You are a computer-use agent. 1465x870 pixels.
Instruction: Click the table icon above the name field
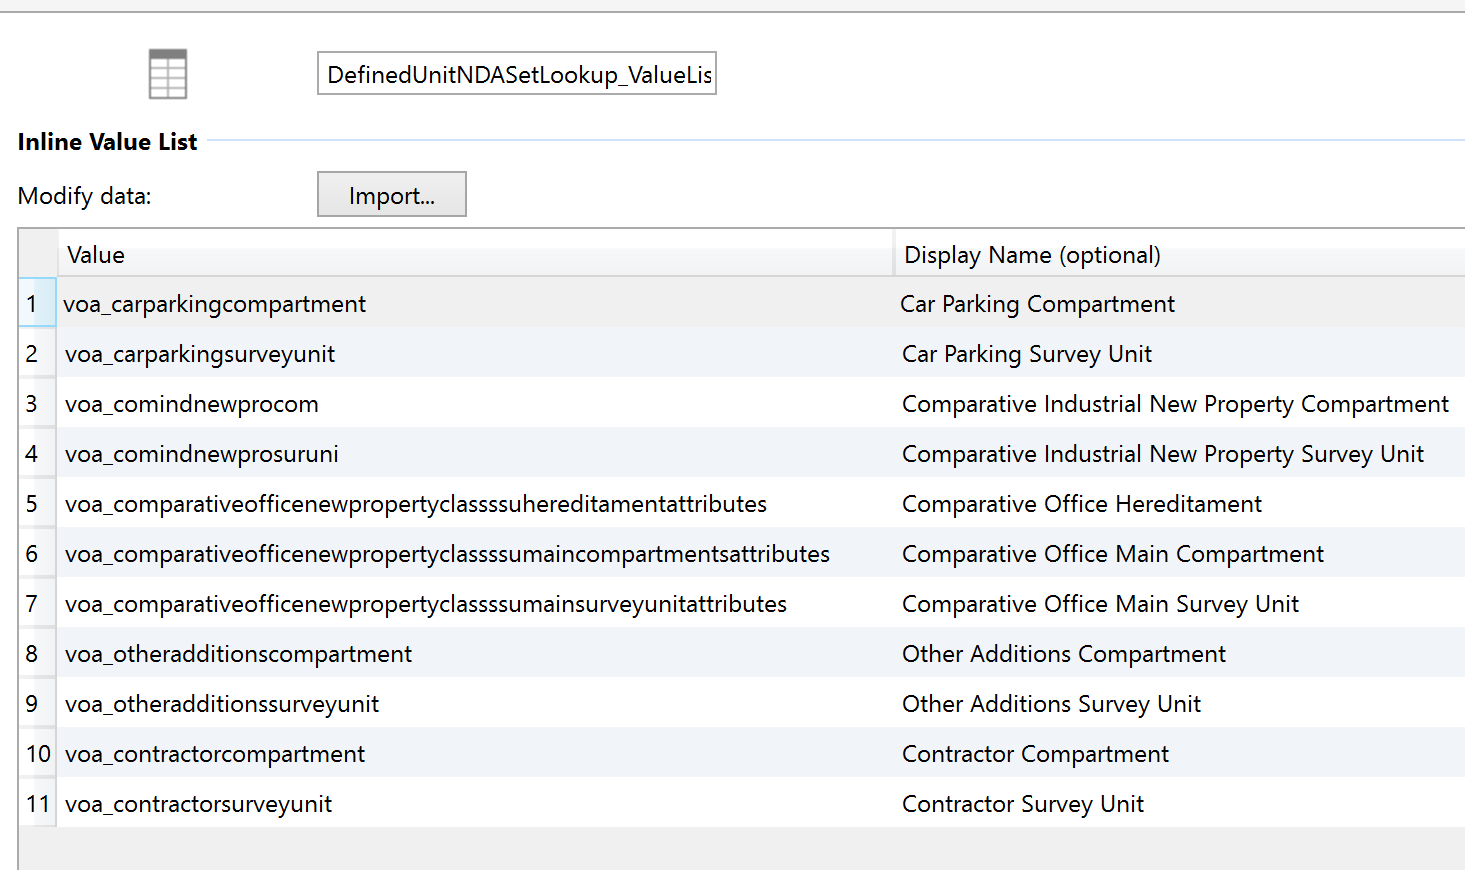tap(167, 72)
